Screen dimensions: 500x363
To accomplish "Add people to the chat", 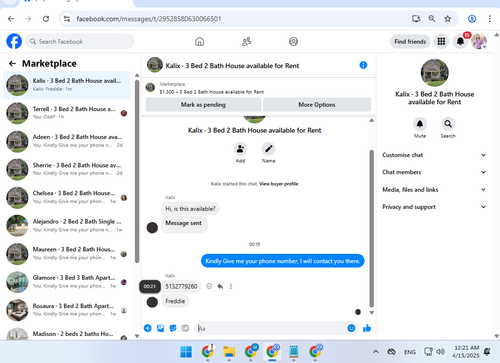I will point(240,149).
